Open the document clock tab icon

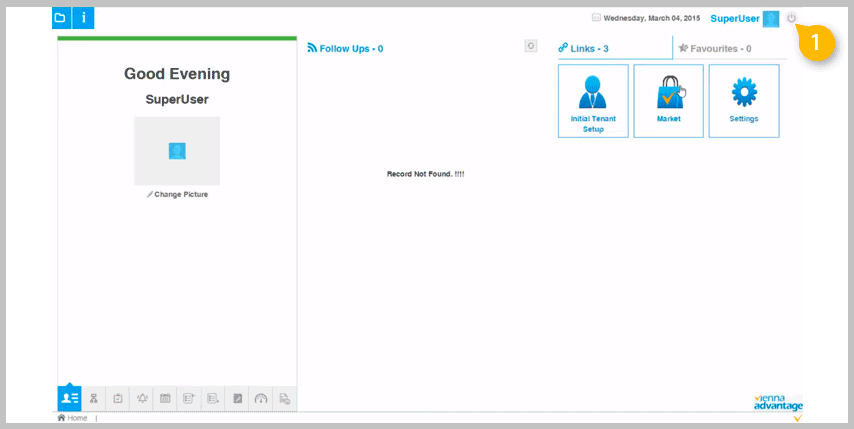[x=284, y=399]
